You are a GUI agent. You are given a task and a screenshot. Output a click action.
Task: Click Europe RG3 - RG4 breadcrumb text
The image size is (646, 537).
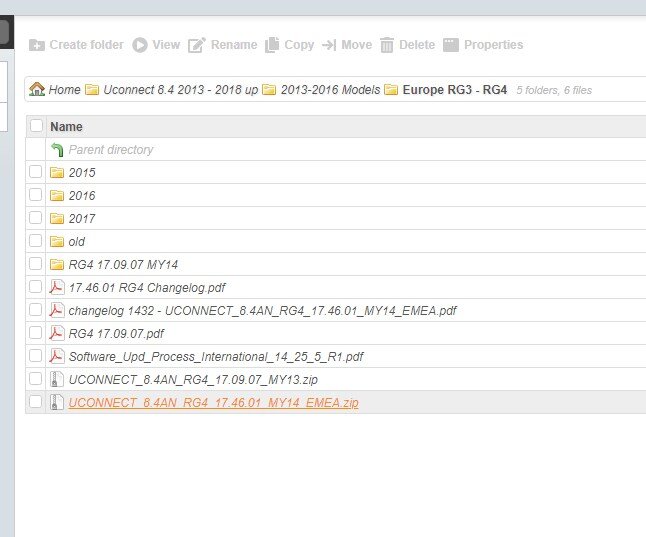pos(454,90)
